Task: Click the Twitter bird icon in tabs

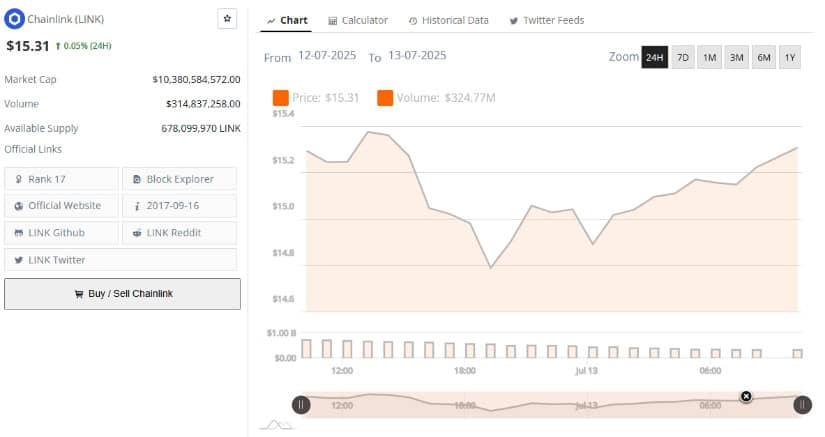Action: click(514, 21)
